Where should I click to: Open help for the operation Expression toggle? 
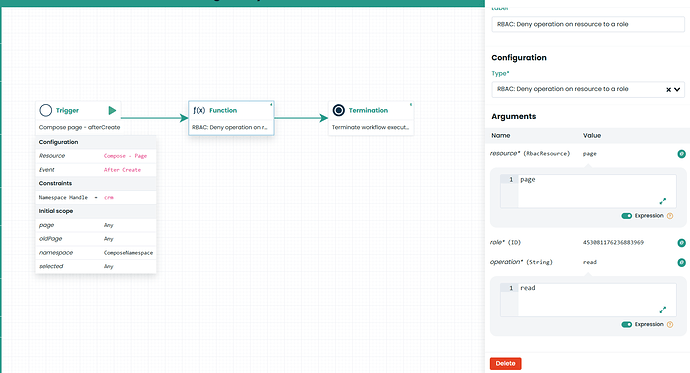pos(670,325)
